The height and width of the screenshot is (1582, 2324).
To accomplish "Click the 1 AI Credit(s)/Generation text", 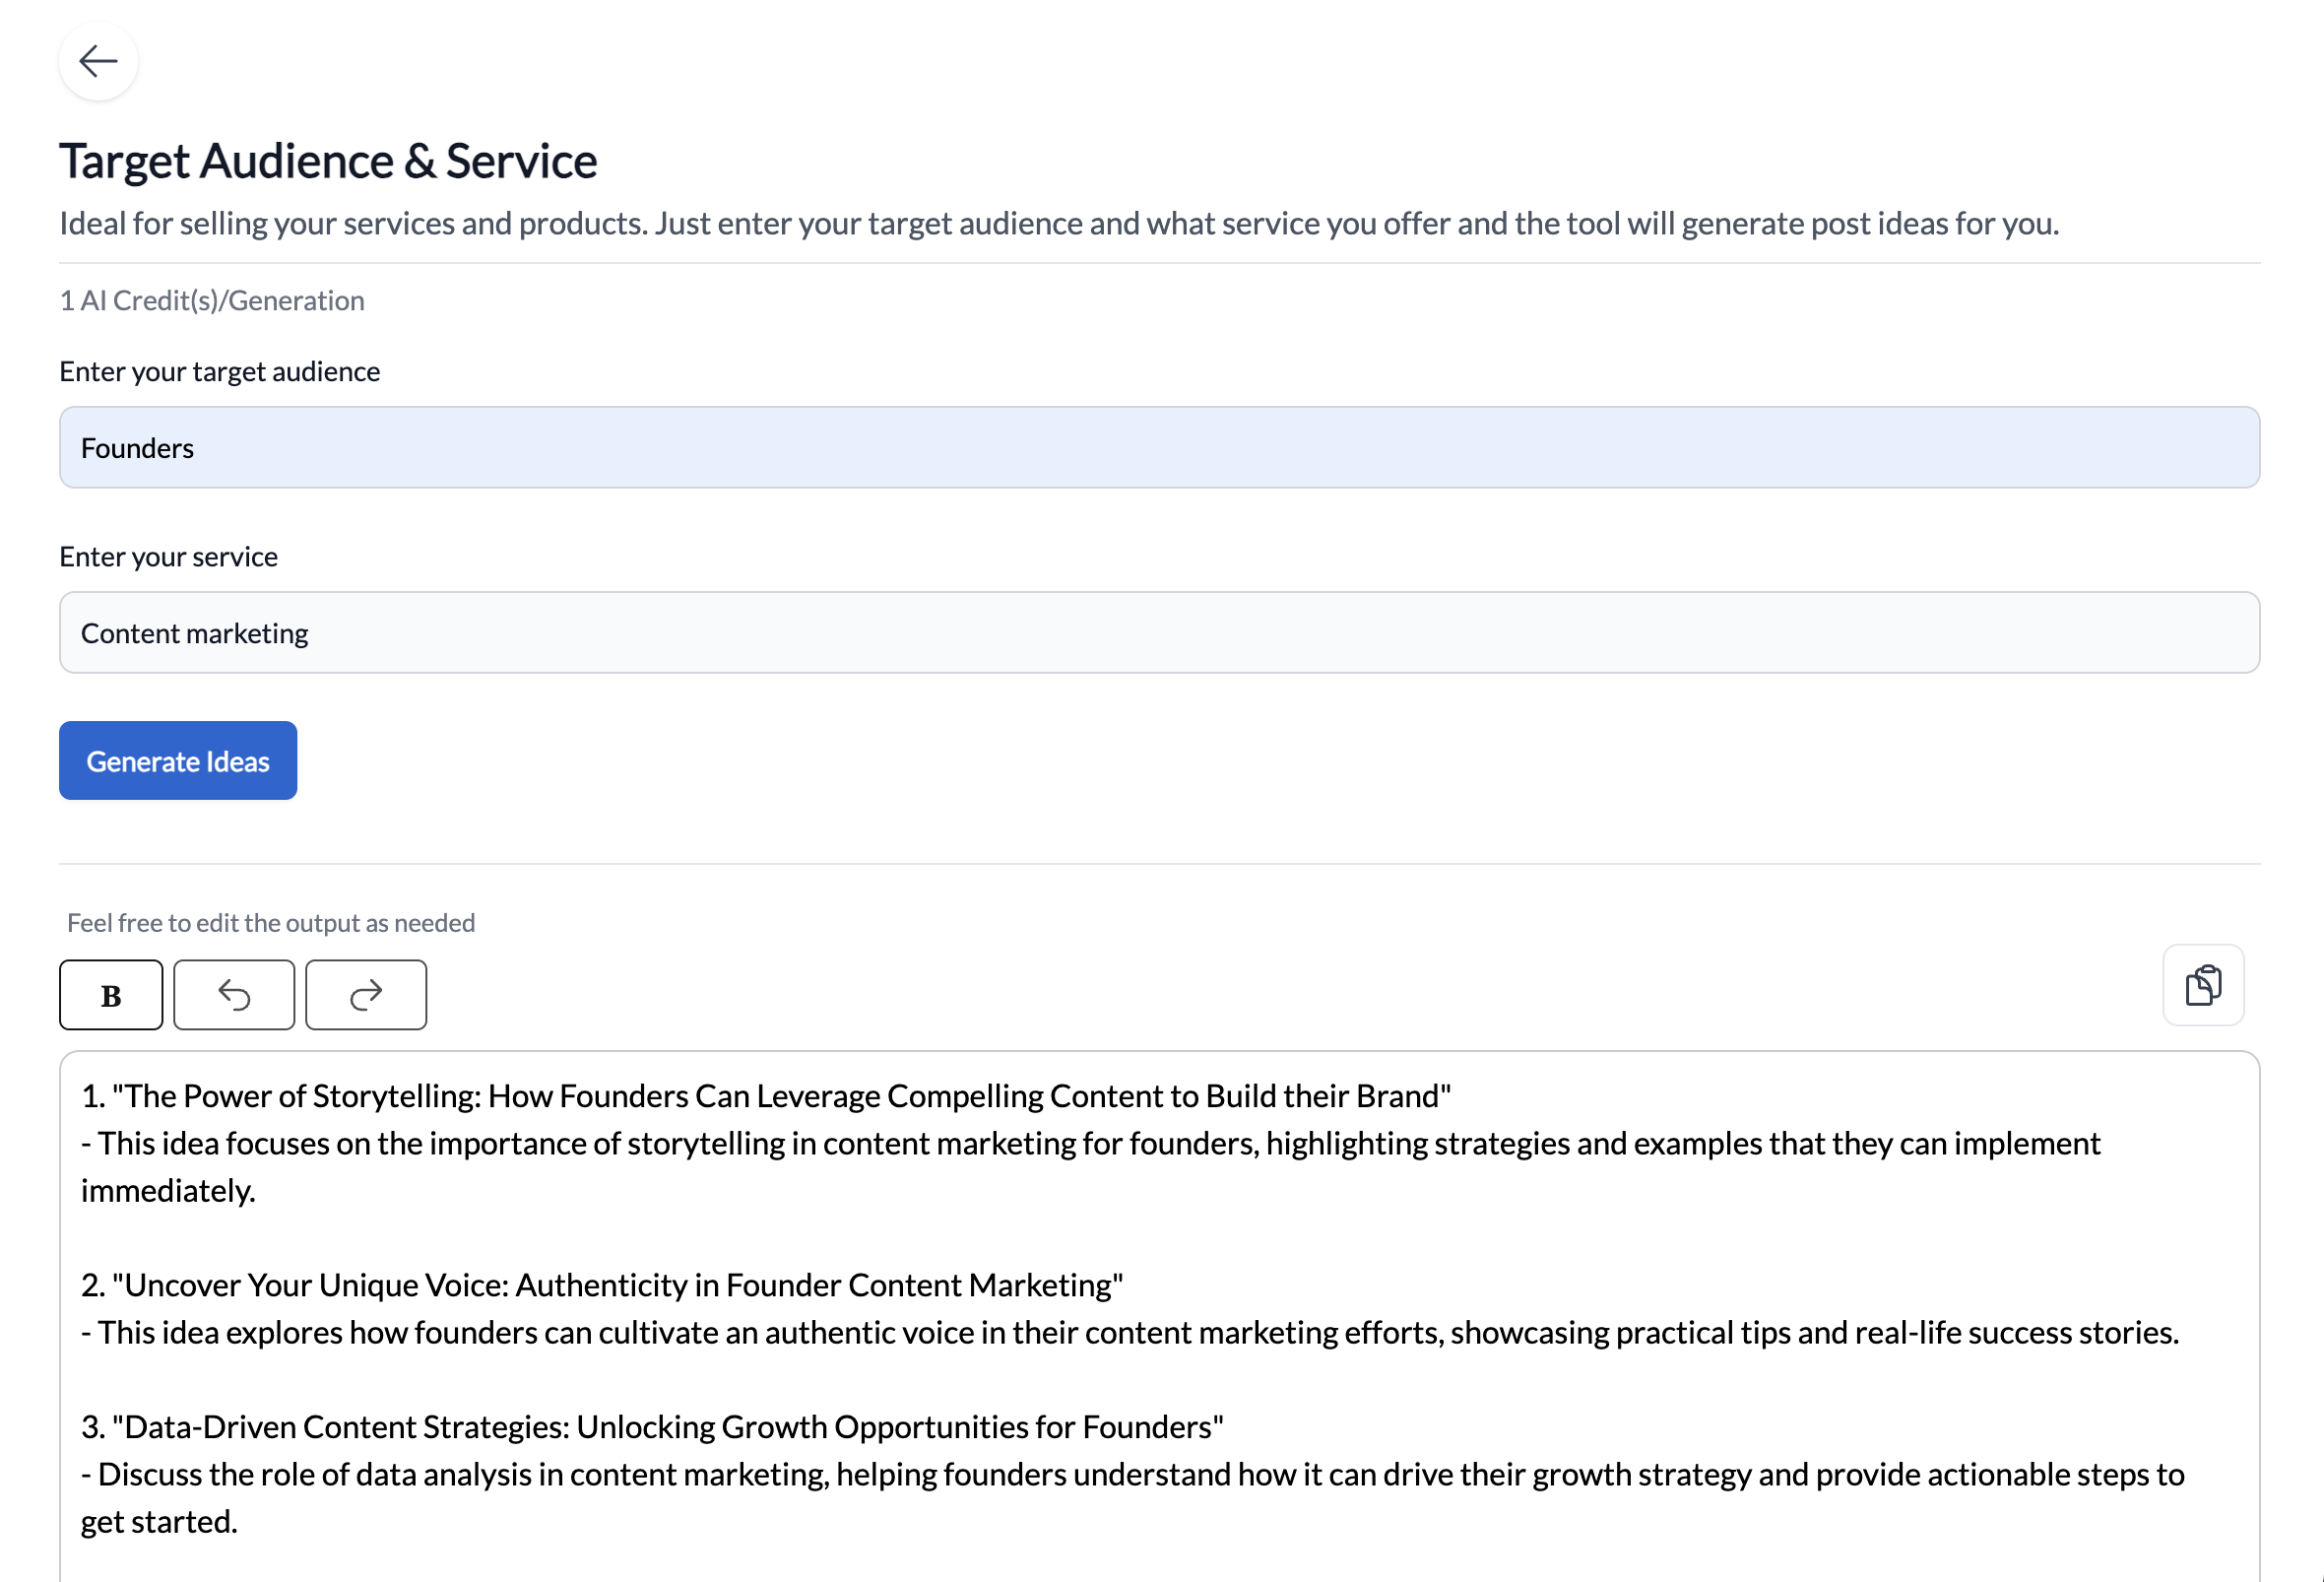I will point(212,301).
